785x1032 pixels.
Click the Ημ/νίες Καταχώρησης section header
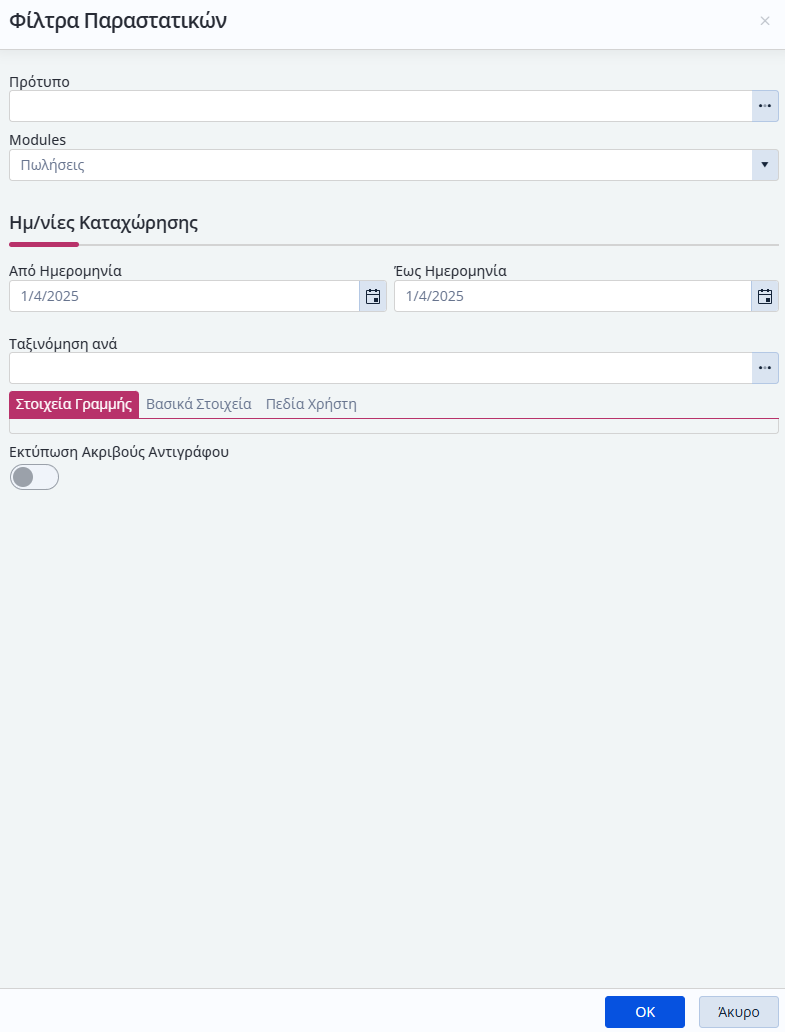pyautogui.click(x=103, y=222)
